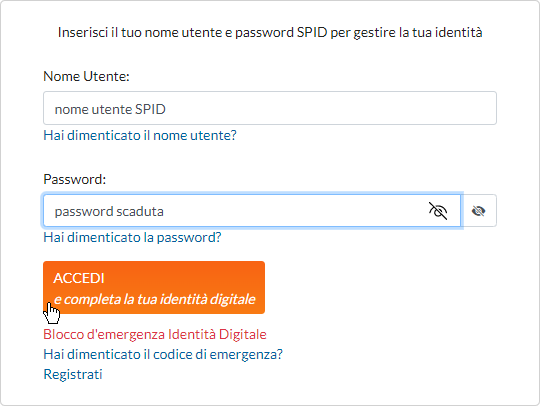Select the placeholder text 'nome utente SPID'
This screenshot has height=406, width=540.
[x=110, y=109]
